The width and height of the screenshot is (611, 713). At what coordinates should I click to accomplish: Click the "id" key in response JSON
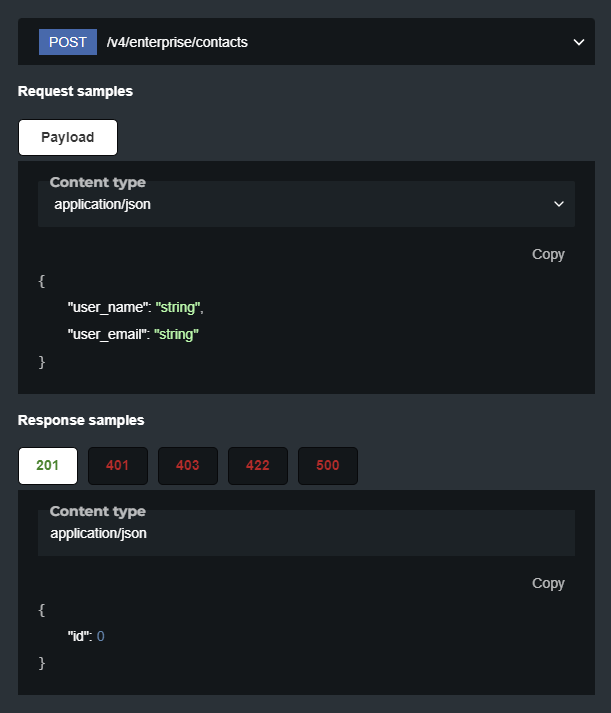[x=78, y=636]
